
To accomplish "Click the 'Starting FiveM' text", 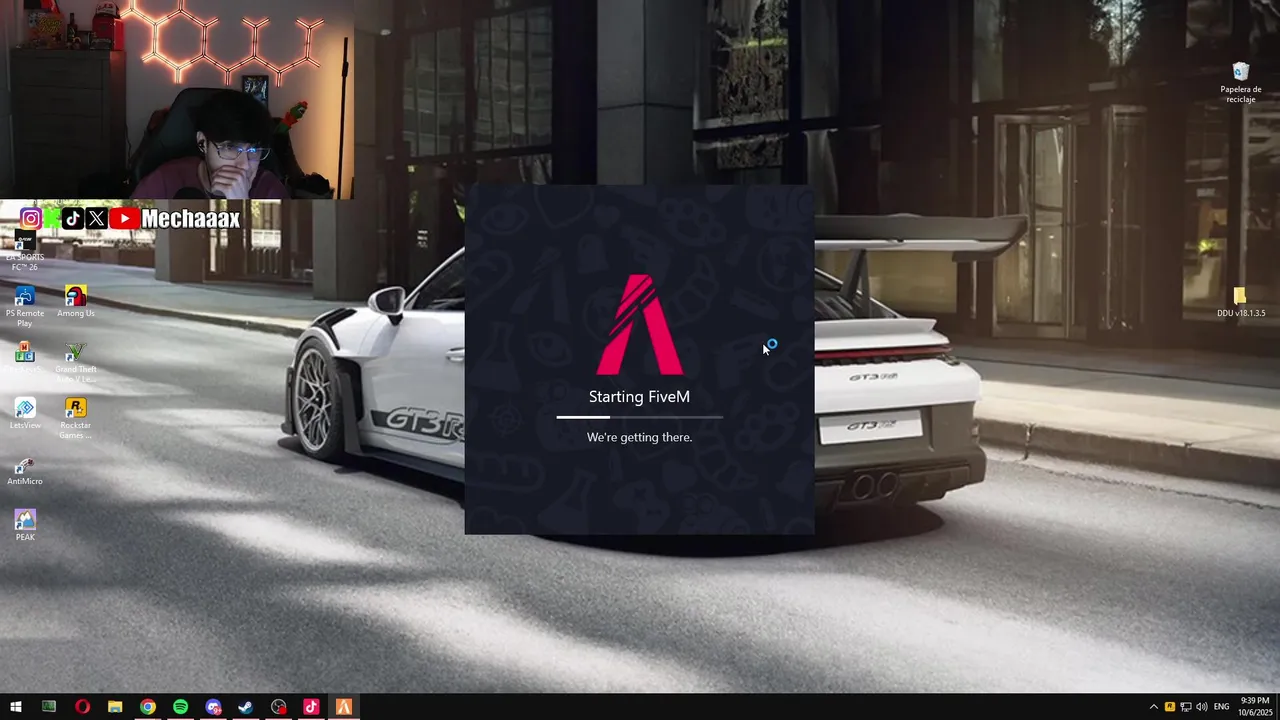I will pyautogui.click(x=639, y=397).
